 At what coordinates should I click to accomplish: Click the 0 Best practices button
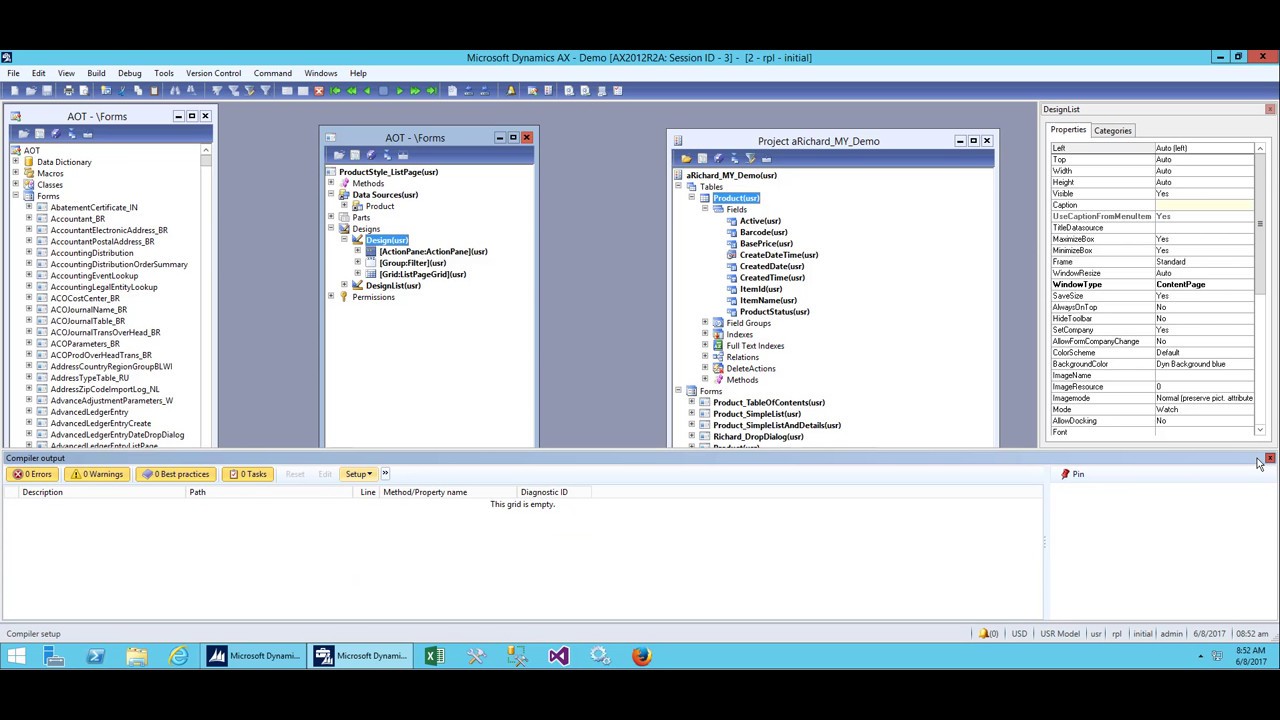pos(176,474)
